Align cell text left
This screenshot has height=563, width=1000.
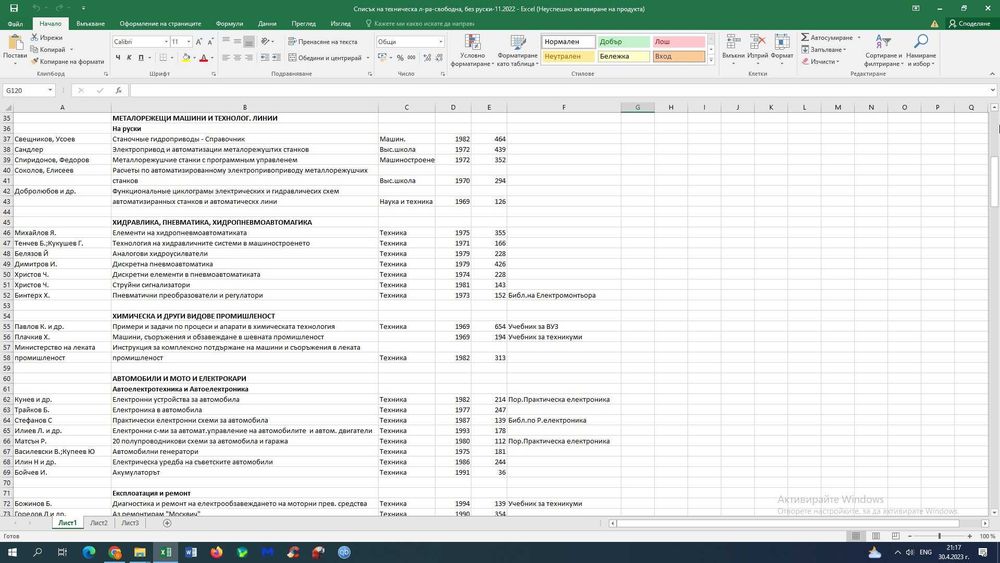[226, 58]
